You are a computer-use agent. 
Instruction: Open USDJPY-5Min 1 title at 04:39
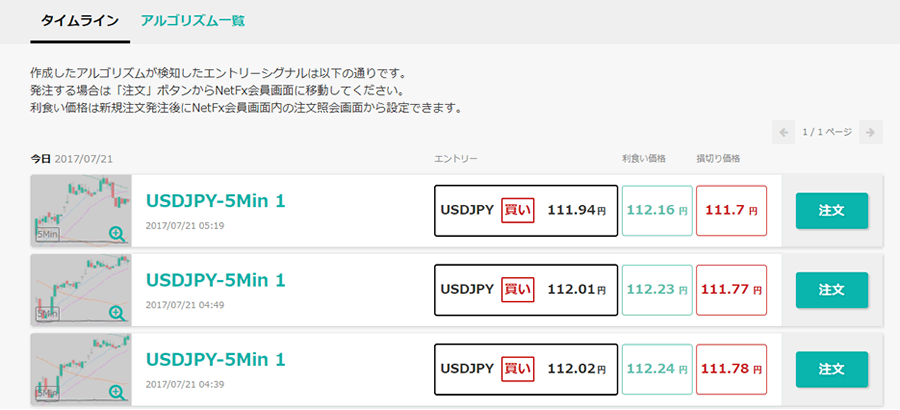(x=216, y=359)
